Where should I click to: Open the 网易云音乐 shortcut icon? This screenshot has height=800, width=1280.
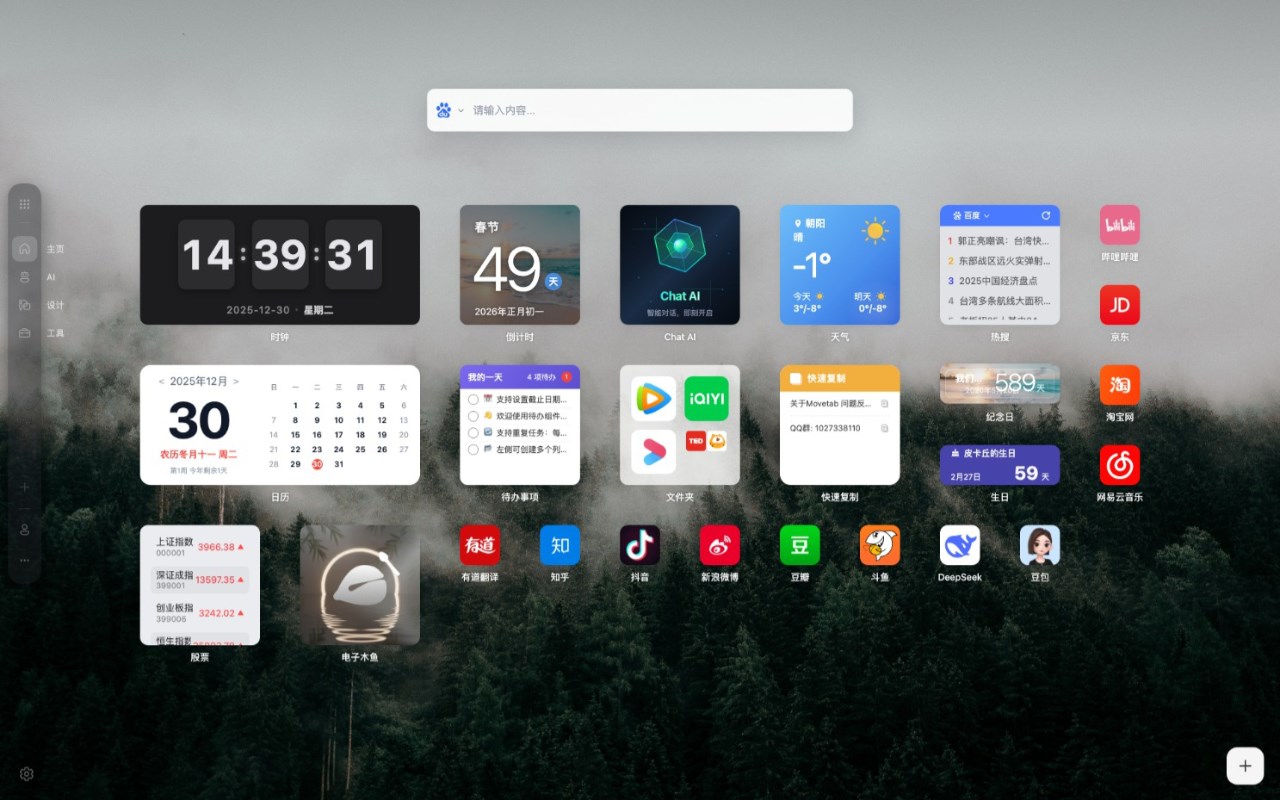pyautogui.click(x=1119, y=465)
